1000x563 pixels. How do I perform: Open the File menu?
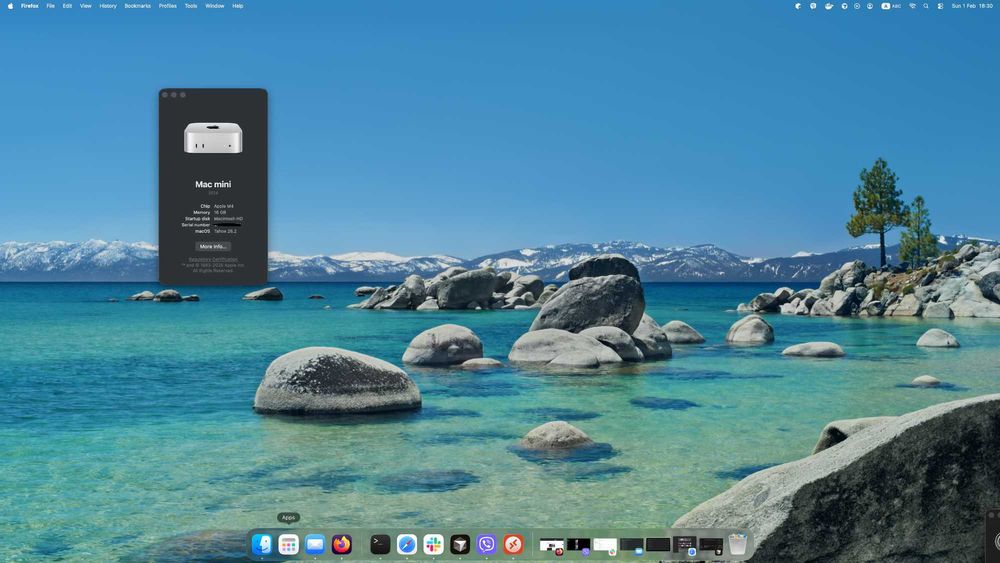pyautogui.click(x=50, y=6)
